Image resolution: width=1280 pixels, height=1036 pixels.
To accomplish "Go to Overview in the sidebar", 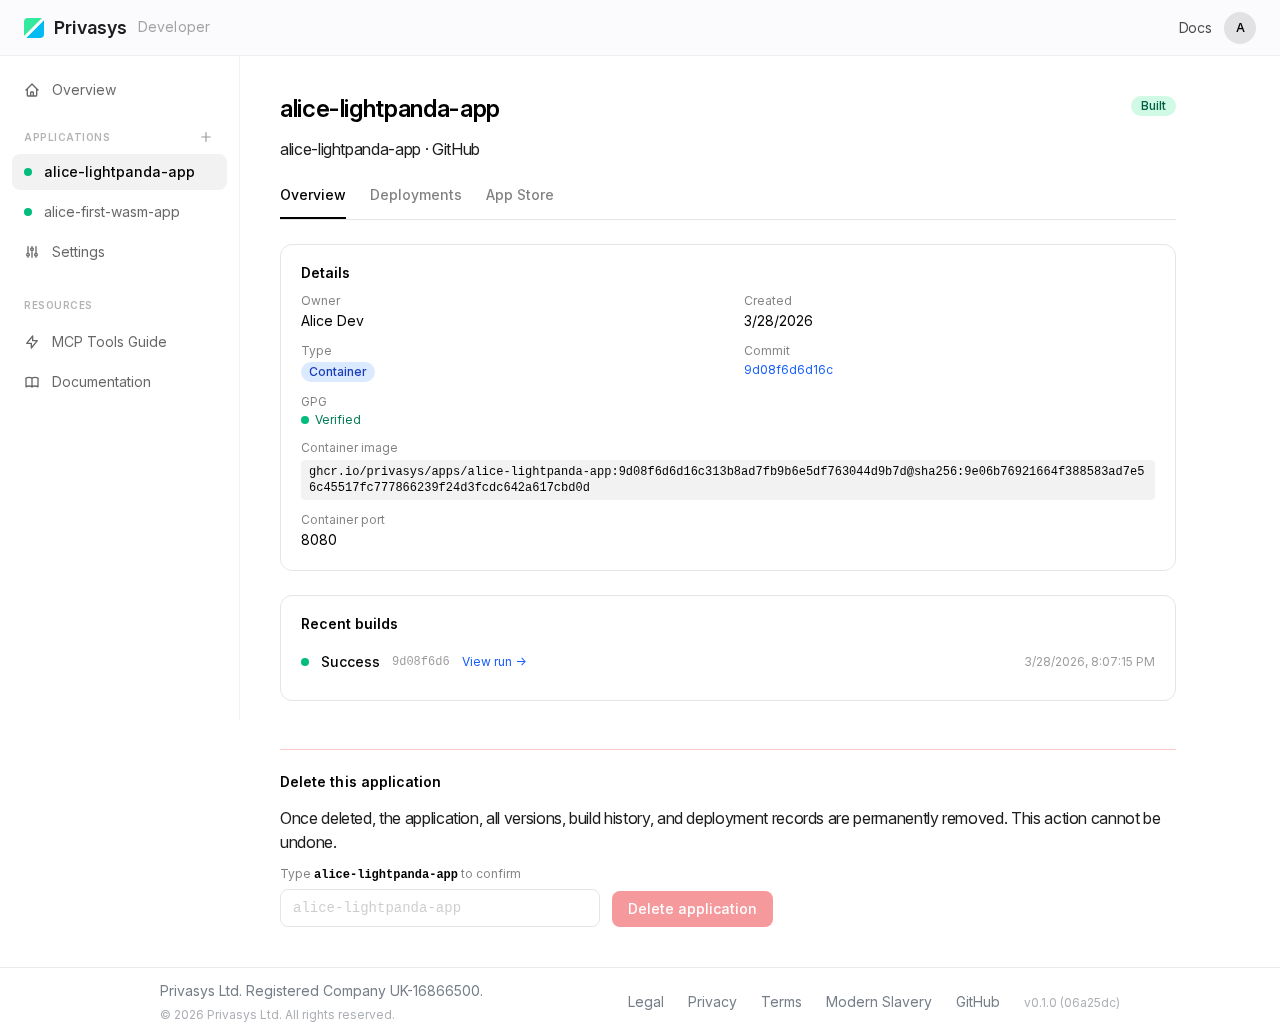I will pyautogui.click(x=120, y=90).
